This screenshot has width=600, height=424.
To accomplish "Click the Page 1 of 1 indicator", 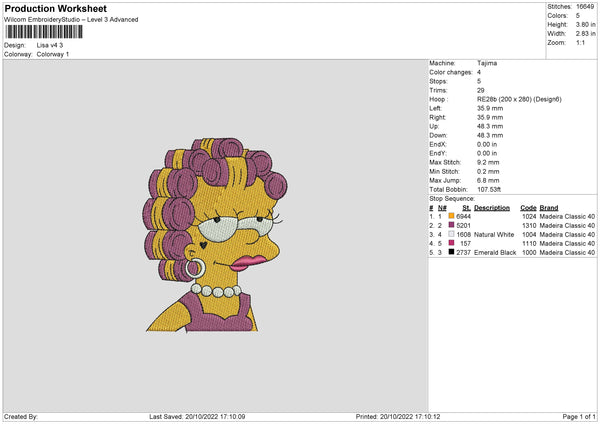I will 579,417.
